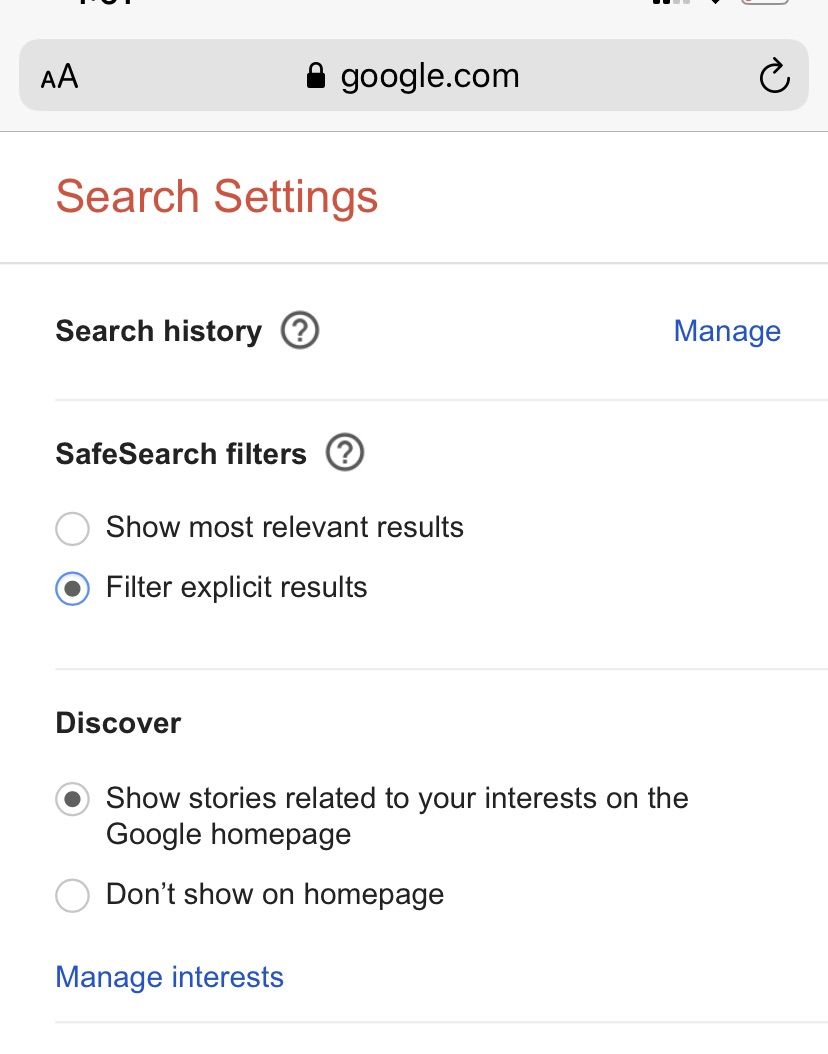
Task: Click the 'Don't show on homepage' label text
Action: pos(275,895)
